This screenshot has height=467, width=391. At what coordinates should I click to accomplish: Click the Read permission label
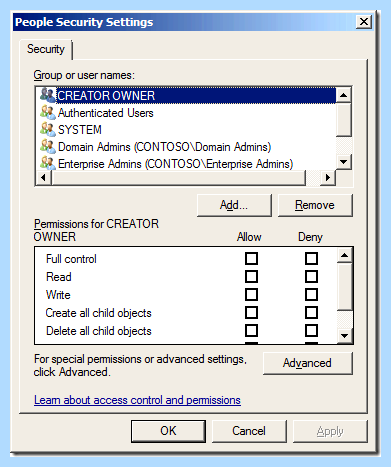[x=59, y=277]
